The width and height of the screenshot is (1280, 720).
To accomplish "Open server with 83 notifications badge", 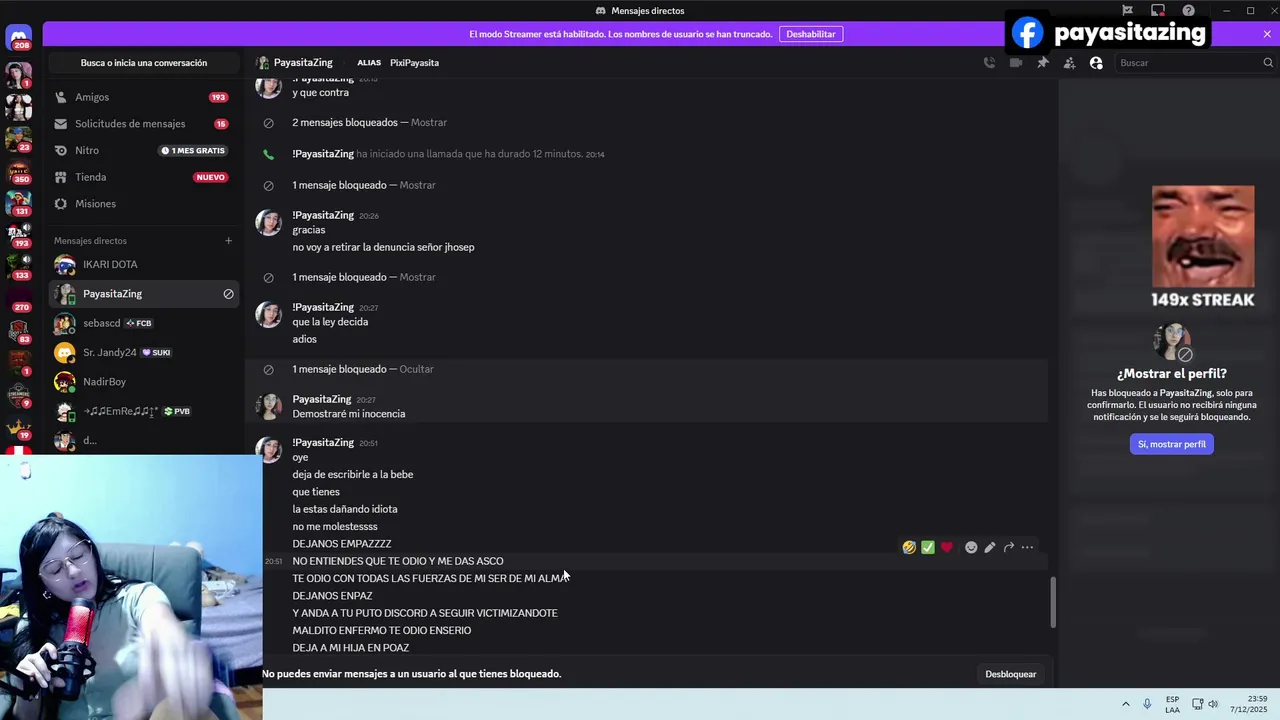I will (x=19, y=329).
